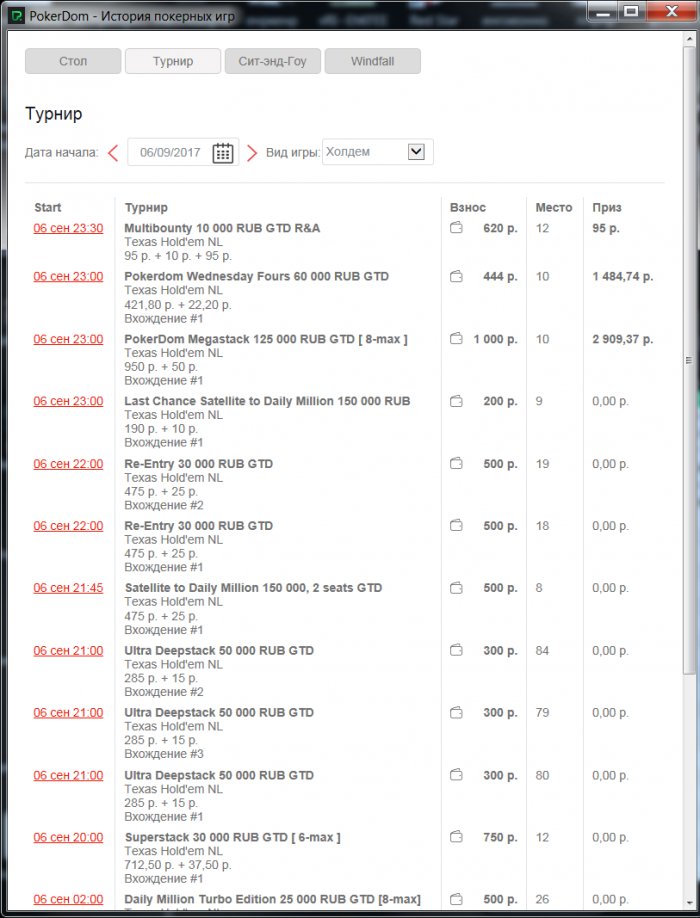Click buy-in icon for Multibounty 10 000 tournament
This screenshot has width=700, height=918.
(x=456, y=228)
